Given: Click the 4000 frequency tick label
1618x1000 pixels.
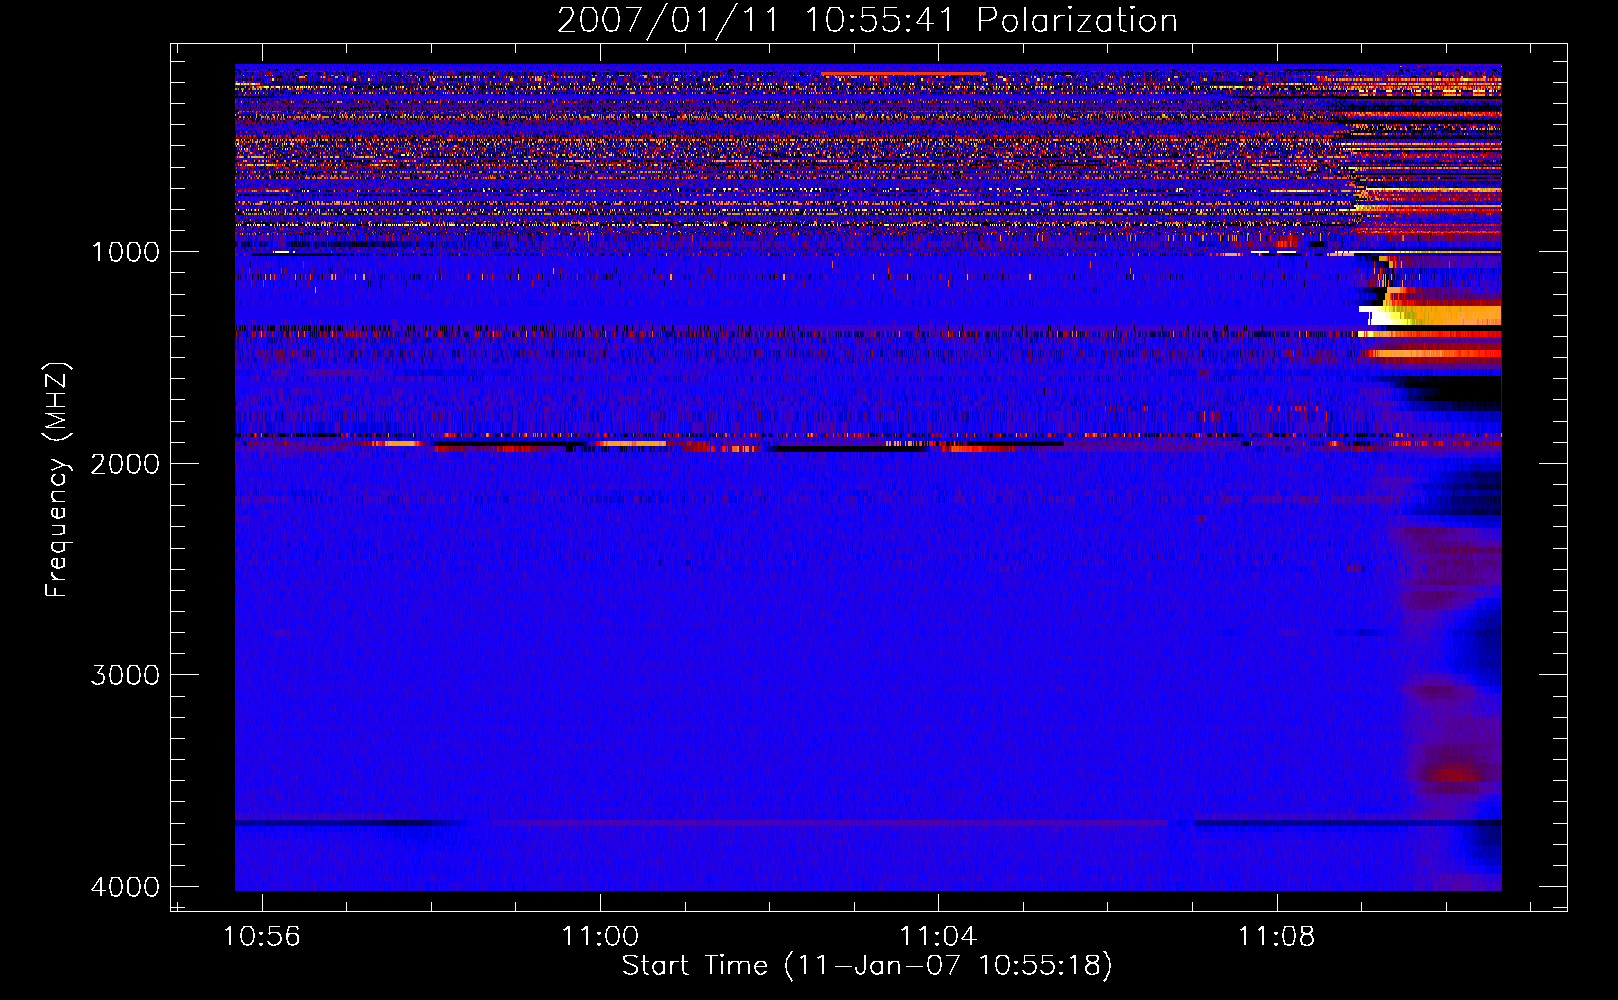Looking at the screenshot, I should 125,887.
